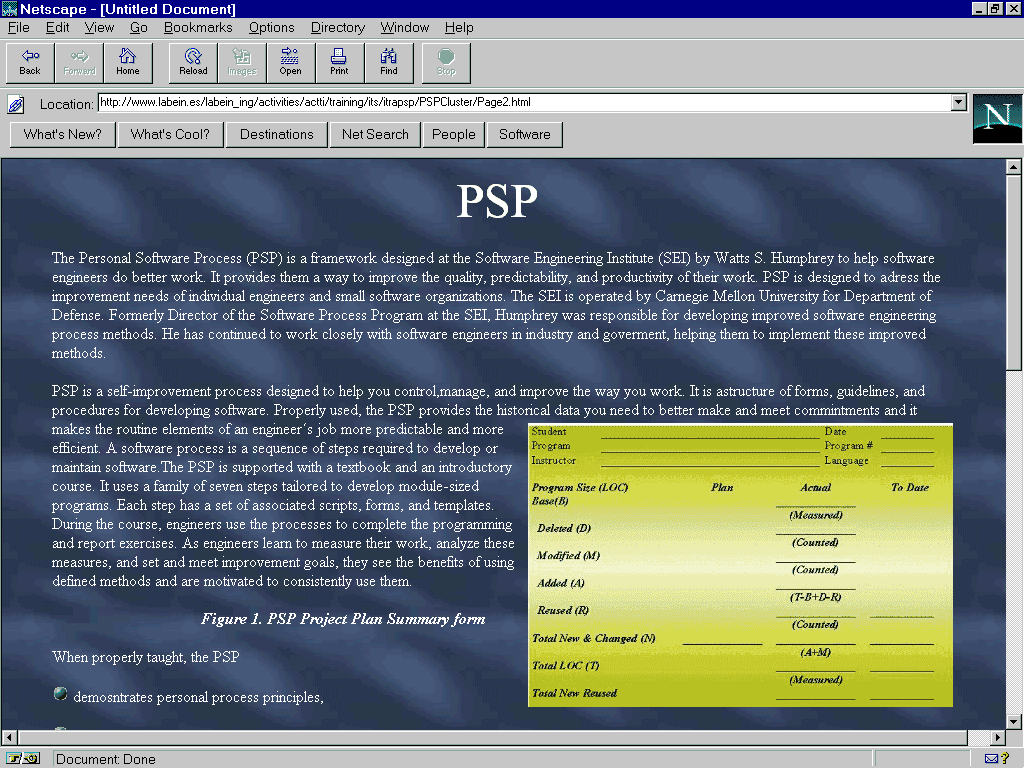Click the Destinations directory button
This screenshot has width=1024, height=768.
click(276, 135)
